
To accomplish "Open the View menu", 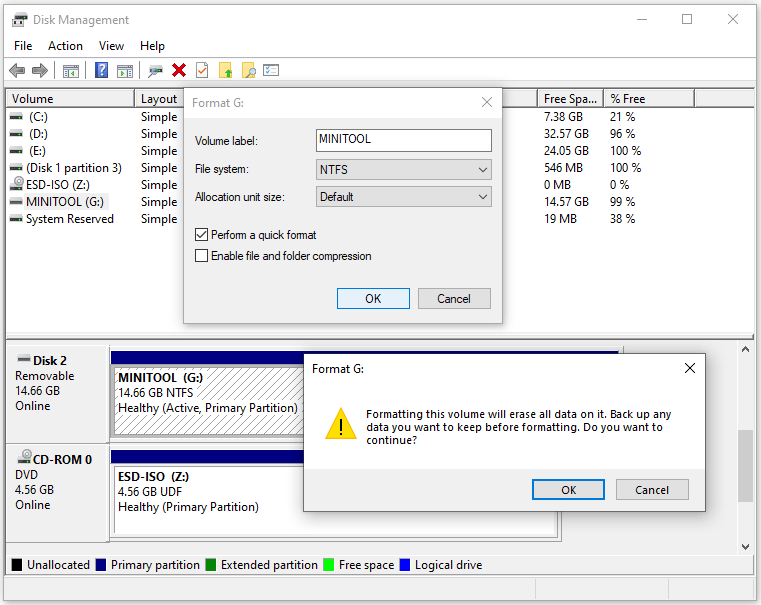I will (111, 46).
